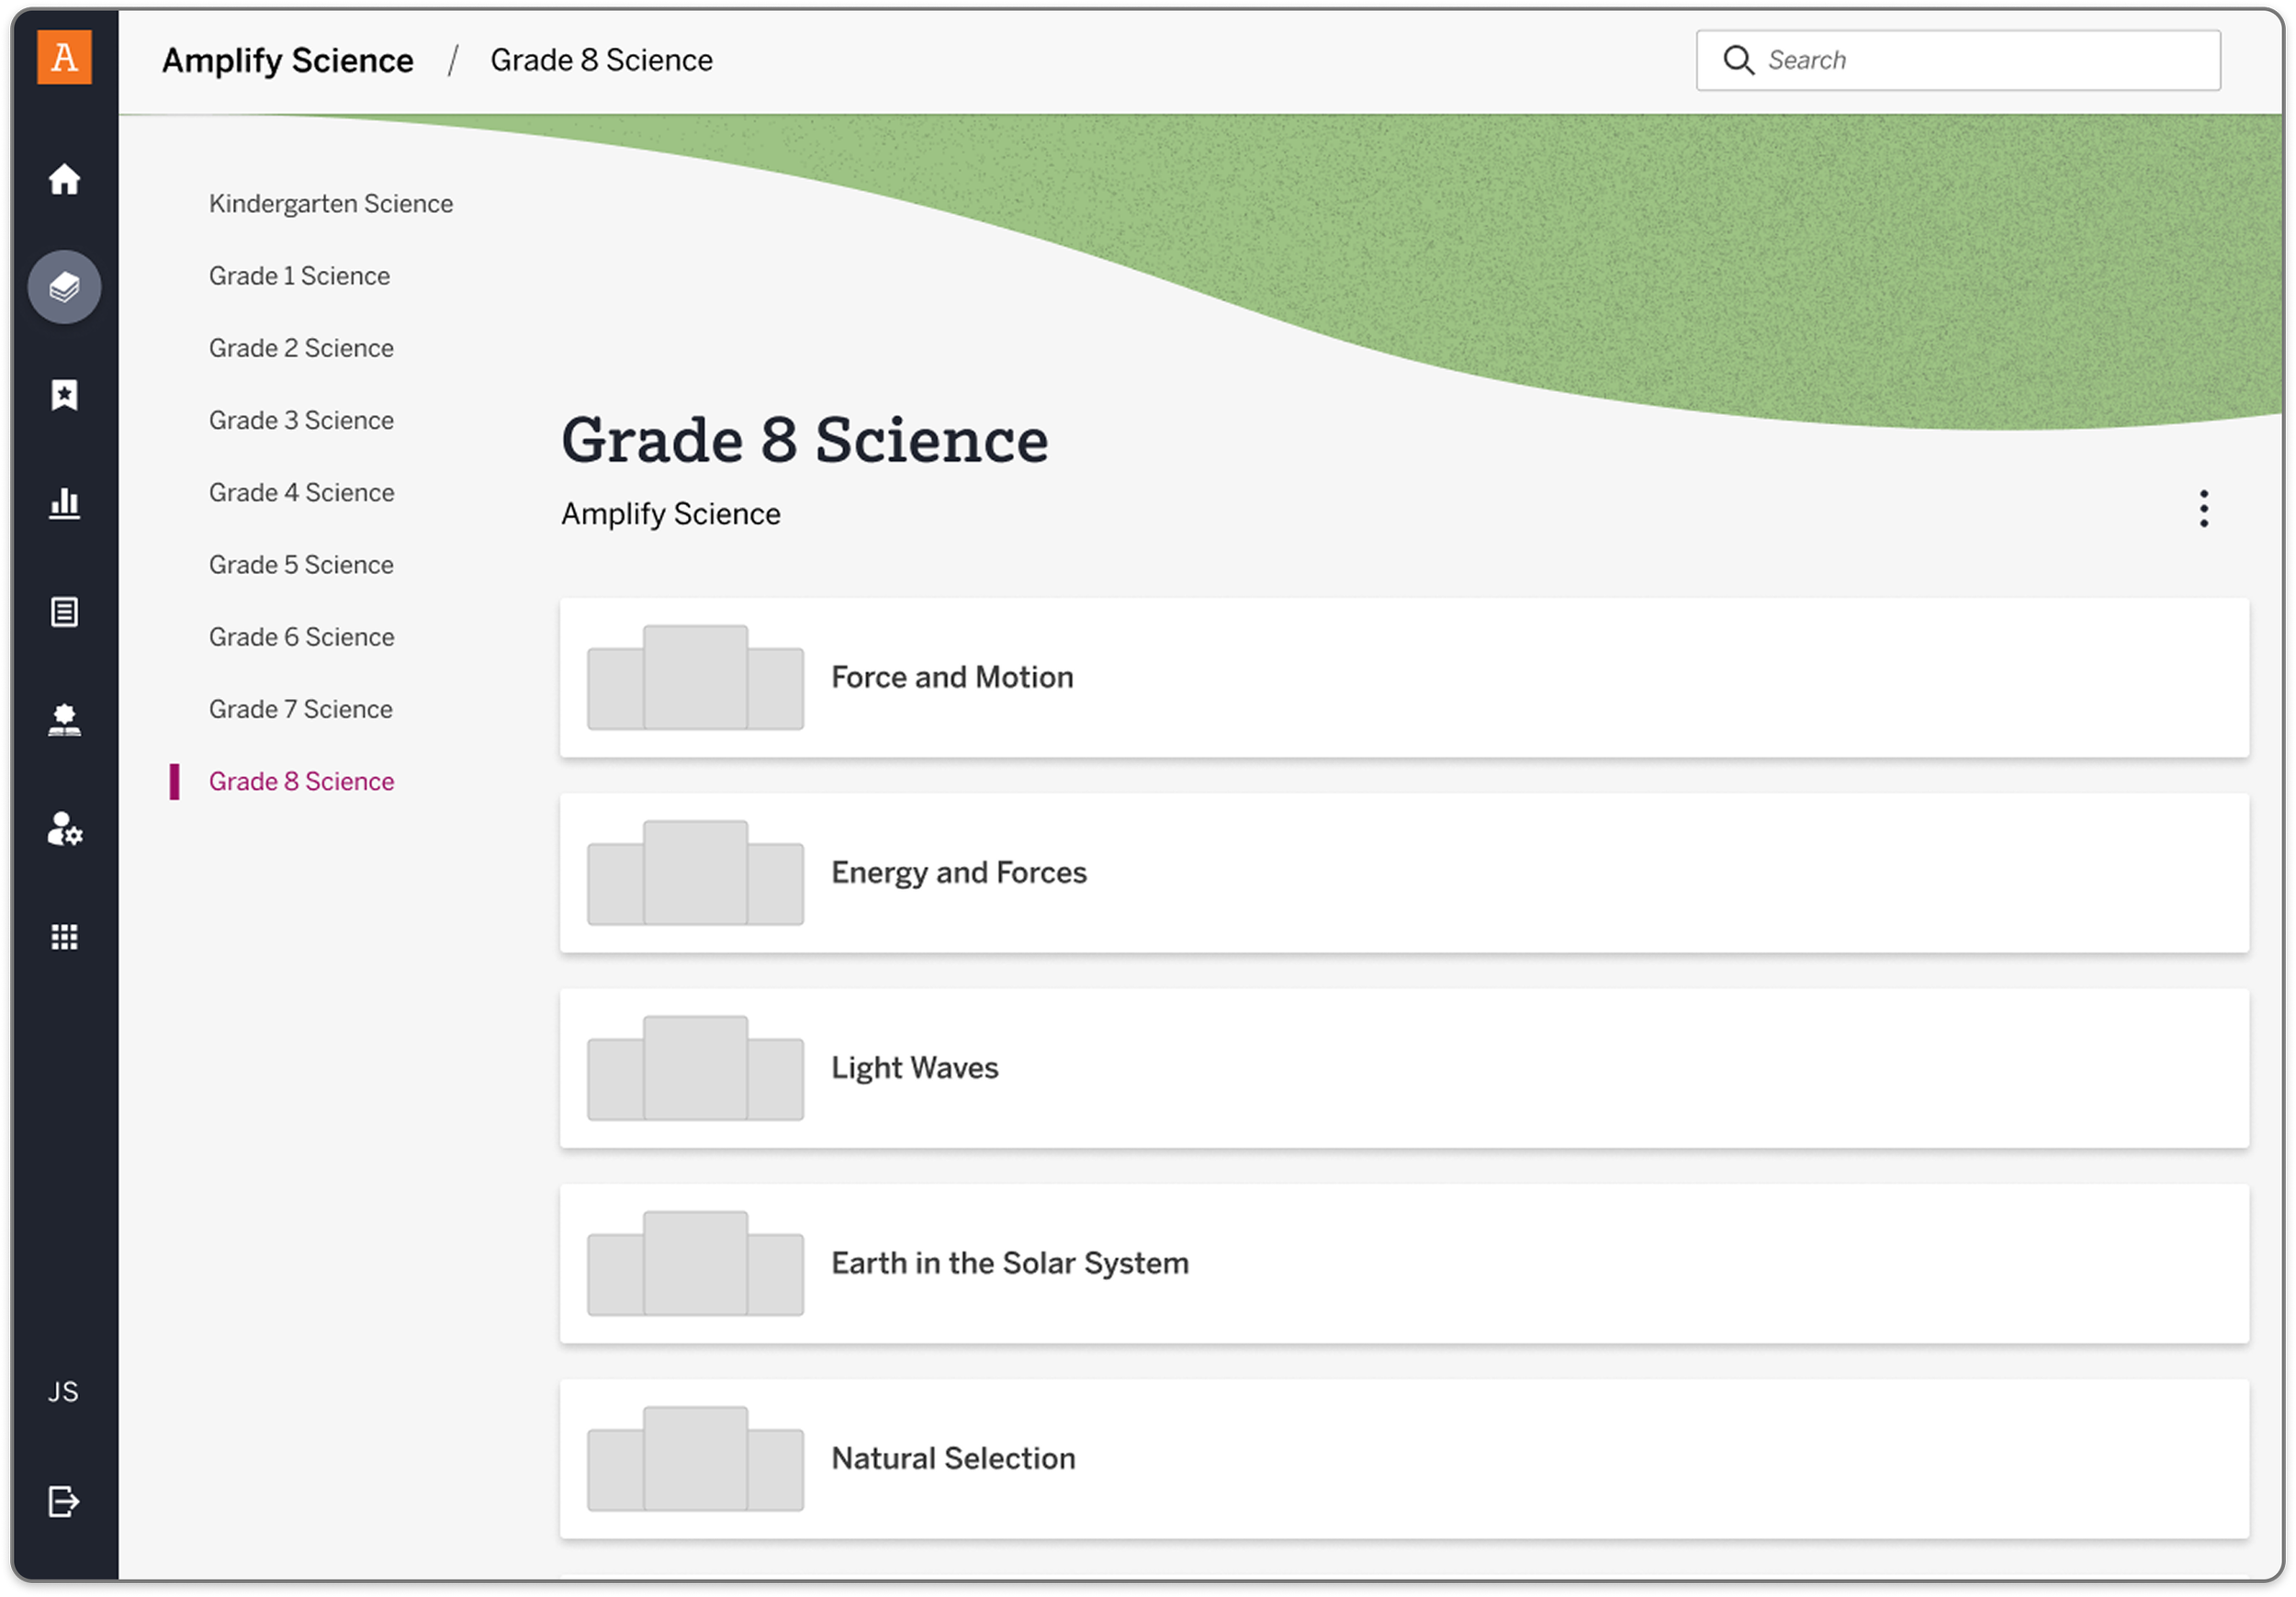
Task: Open the curriculum layers icon in sidebar
Action: 64,287
